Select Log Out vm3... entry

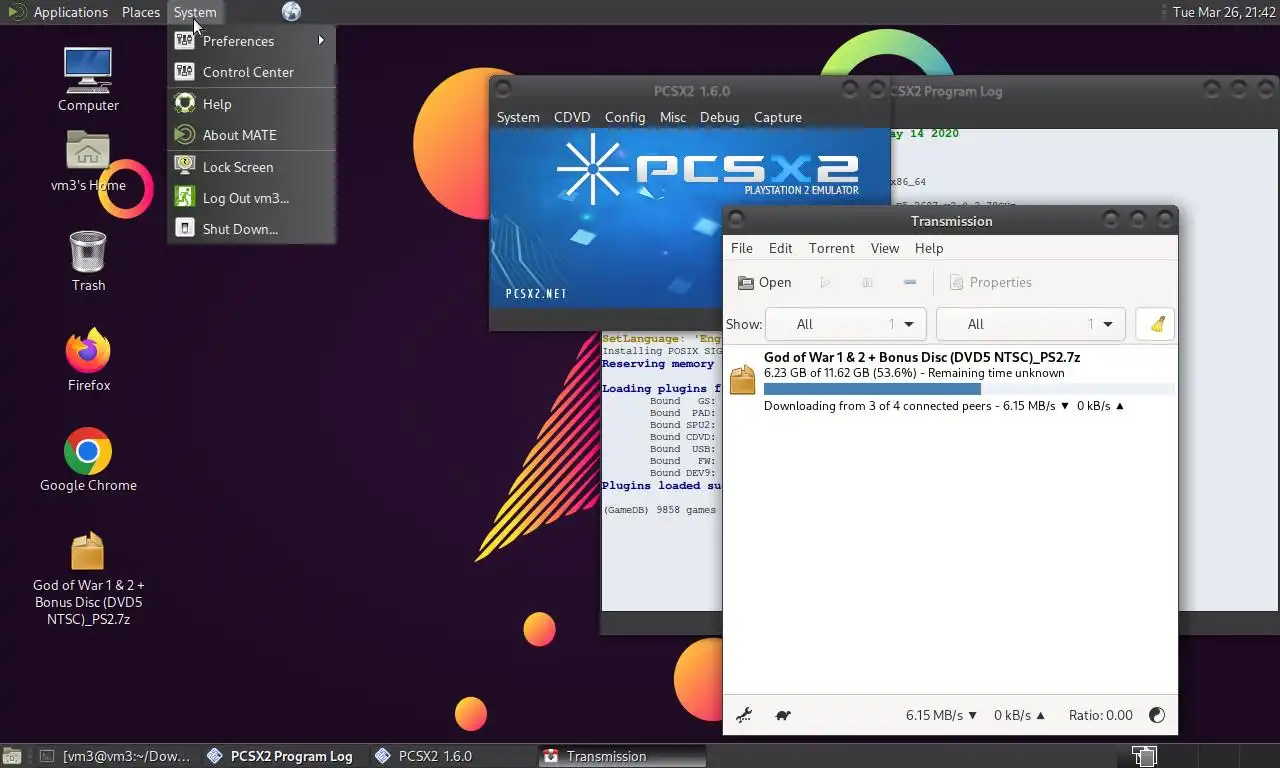coord(251,198)
